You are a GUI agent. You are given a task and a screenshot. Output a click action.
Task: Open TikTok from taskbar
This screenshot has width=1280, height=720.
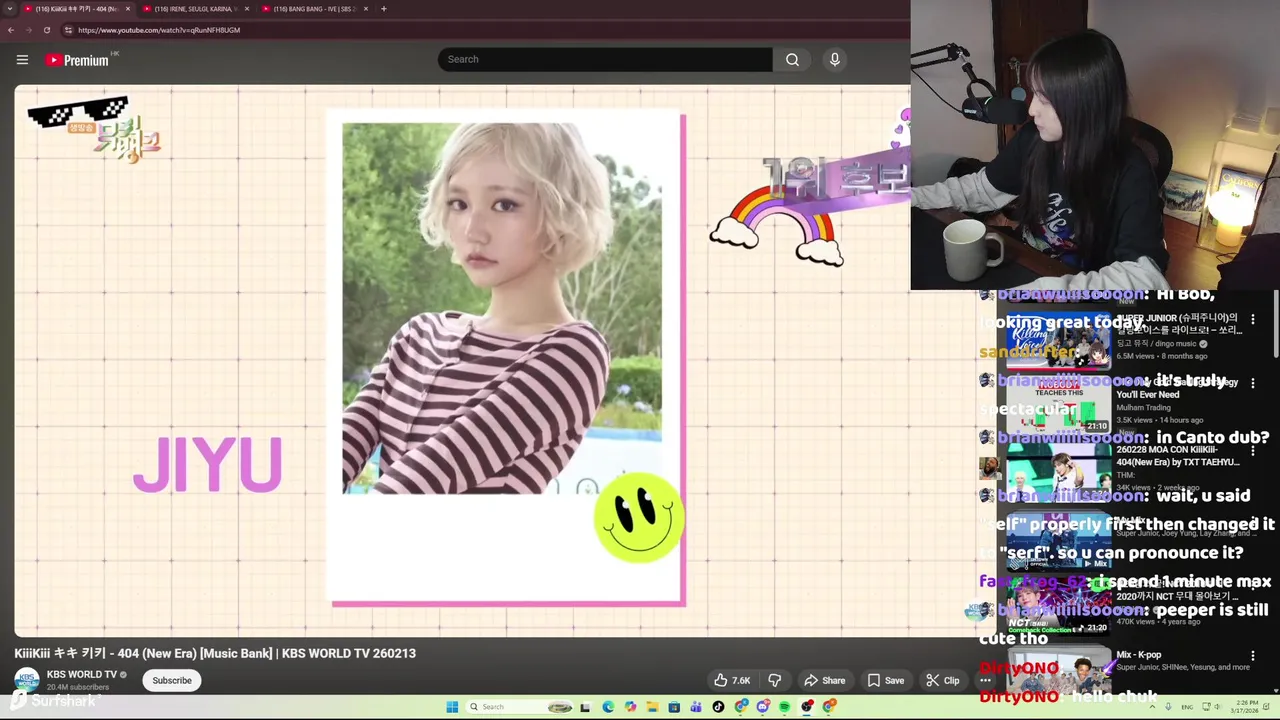click(x=718, y=707)
